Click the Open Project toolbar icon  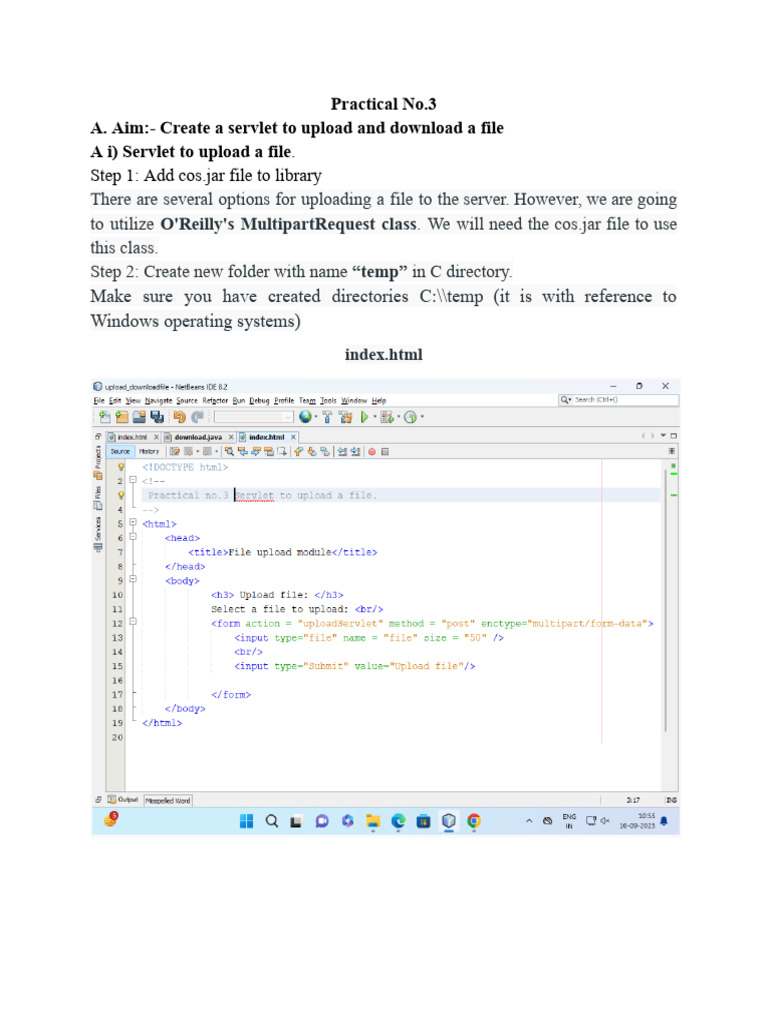pyautogui.click(x=139, y=417)
